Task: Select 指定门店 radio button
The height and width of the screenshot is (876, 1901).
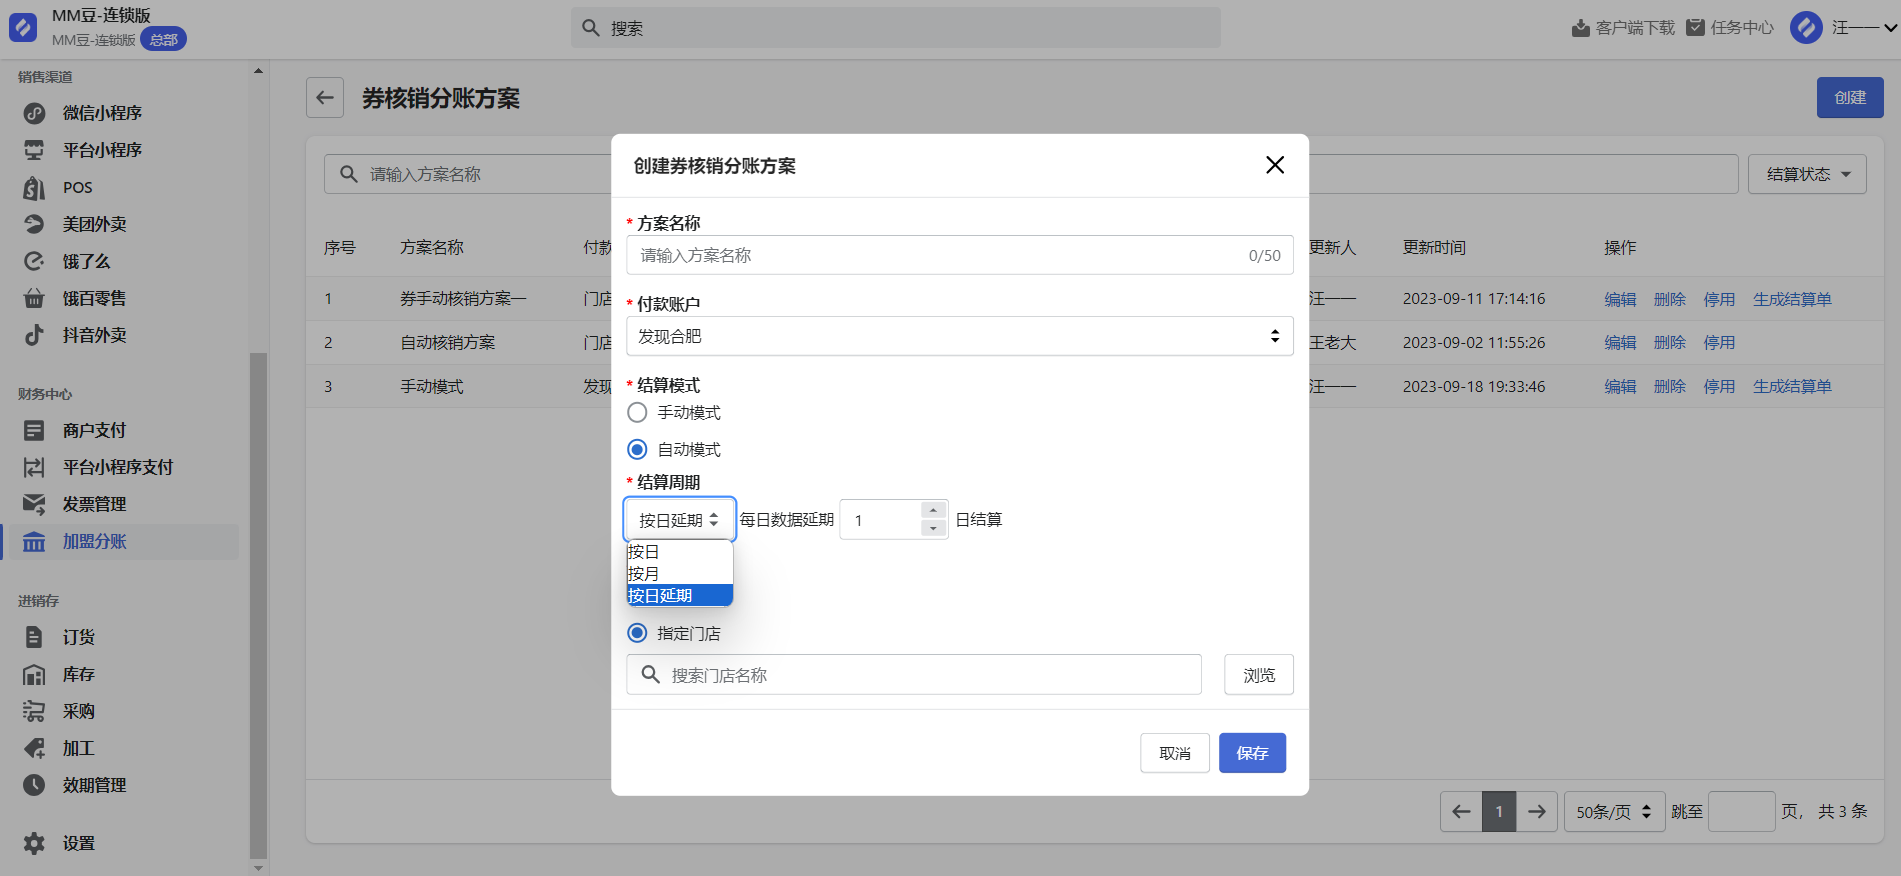Action: 637,633
